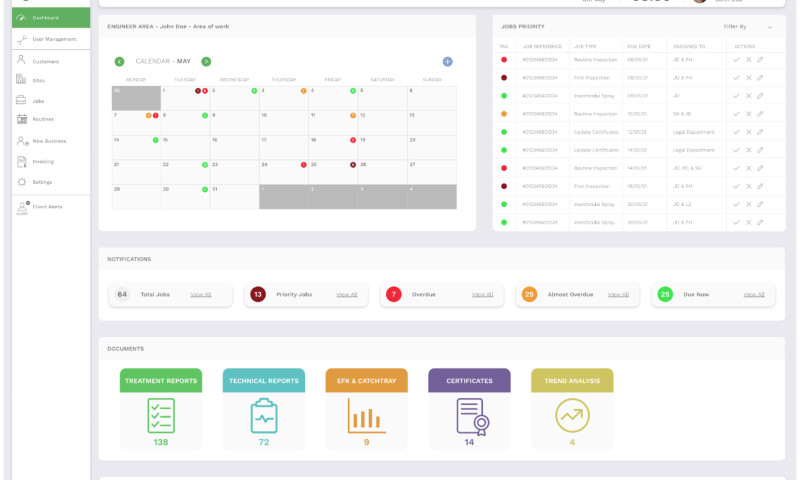The height and width of the screenshot is (480, 800).
Task: Edit Update Certificates 12/05/21 job
Action: 760,132
